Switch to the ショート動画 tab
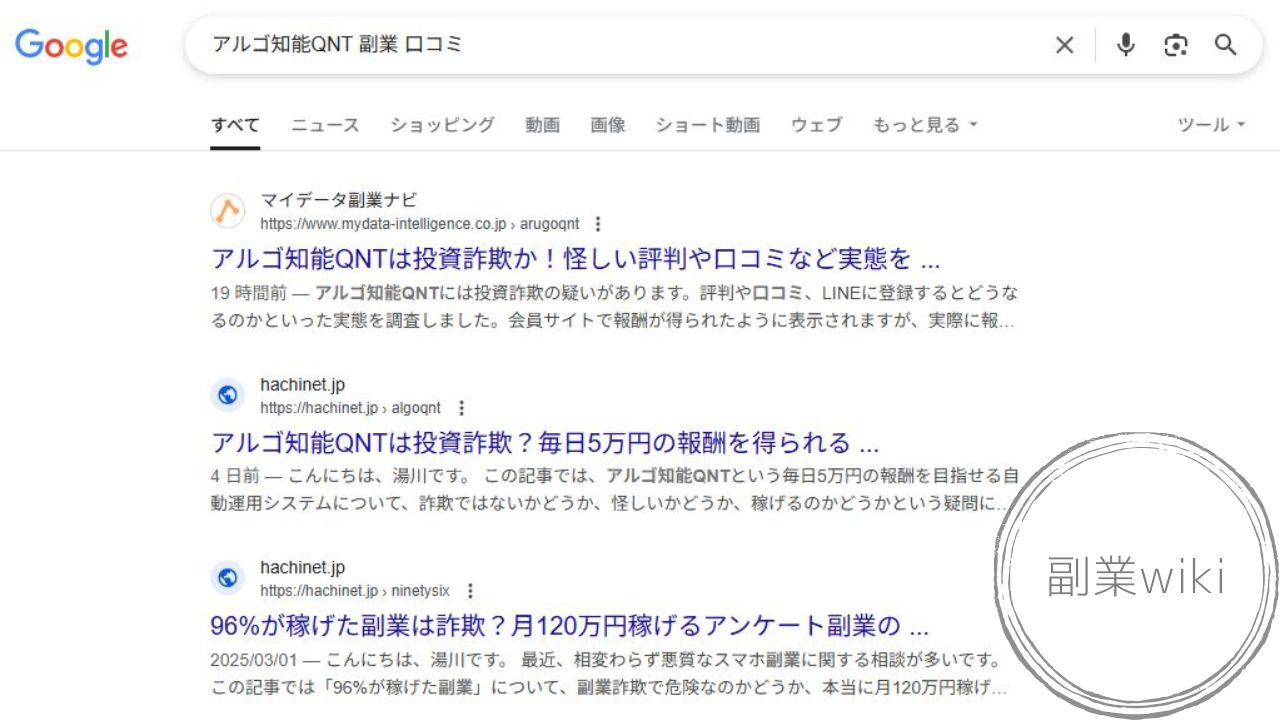 click(708, 125)
